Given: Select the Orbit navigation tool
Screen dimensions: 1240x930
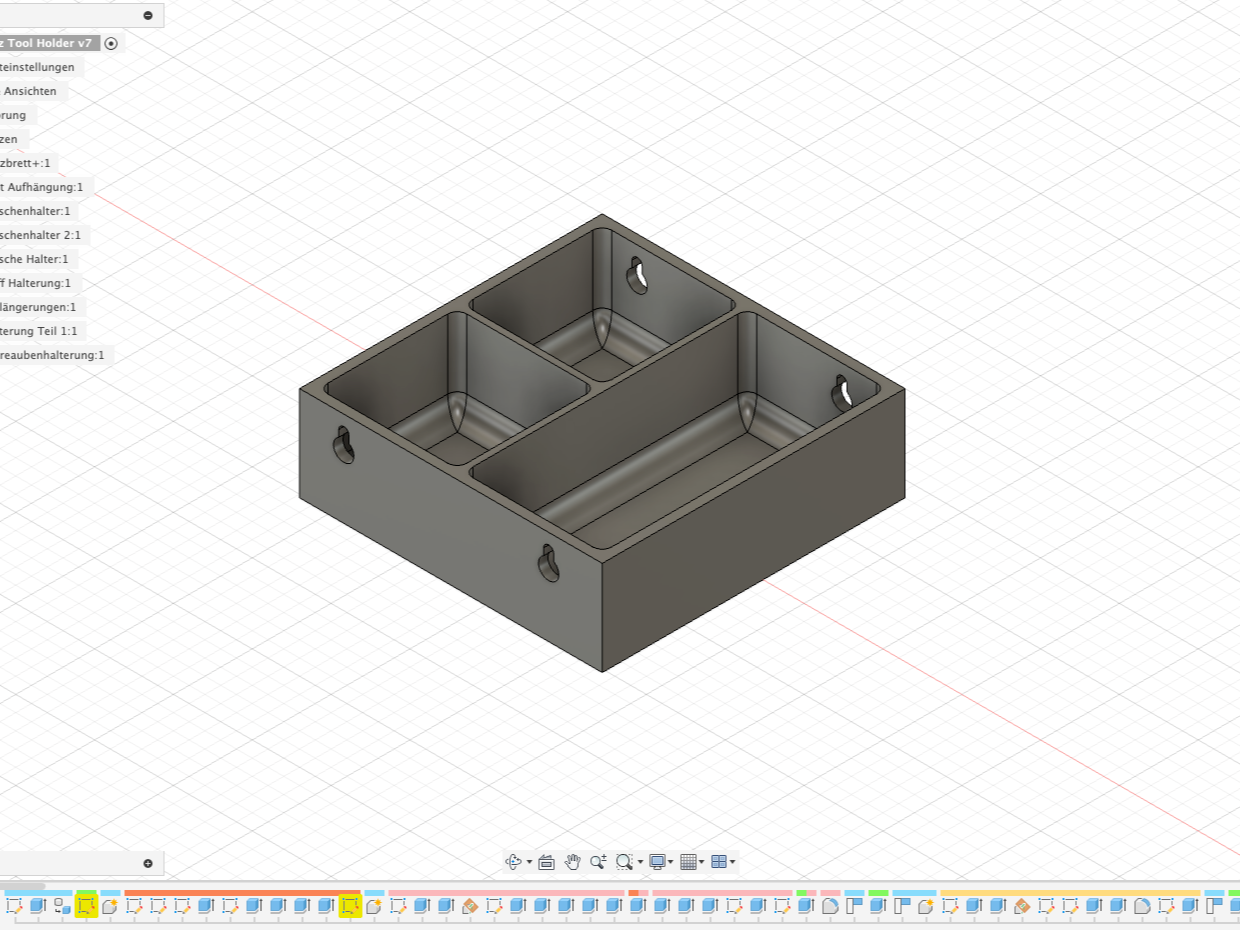Looking at the screenshot, I should pyautogui.click(x=513, y=861).
